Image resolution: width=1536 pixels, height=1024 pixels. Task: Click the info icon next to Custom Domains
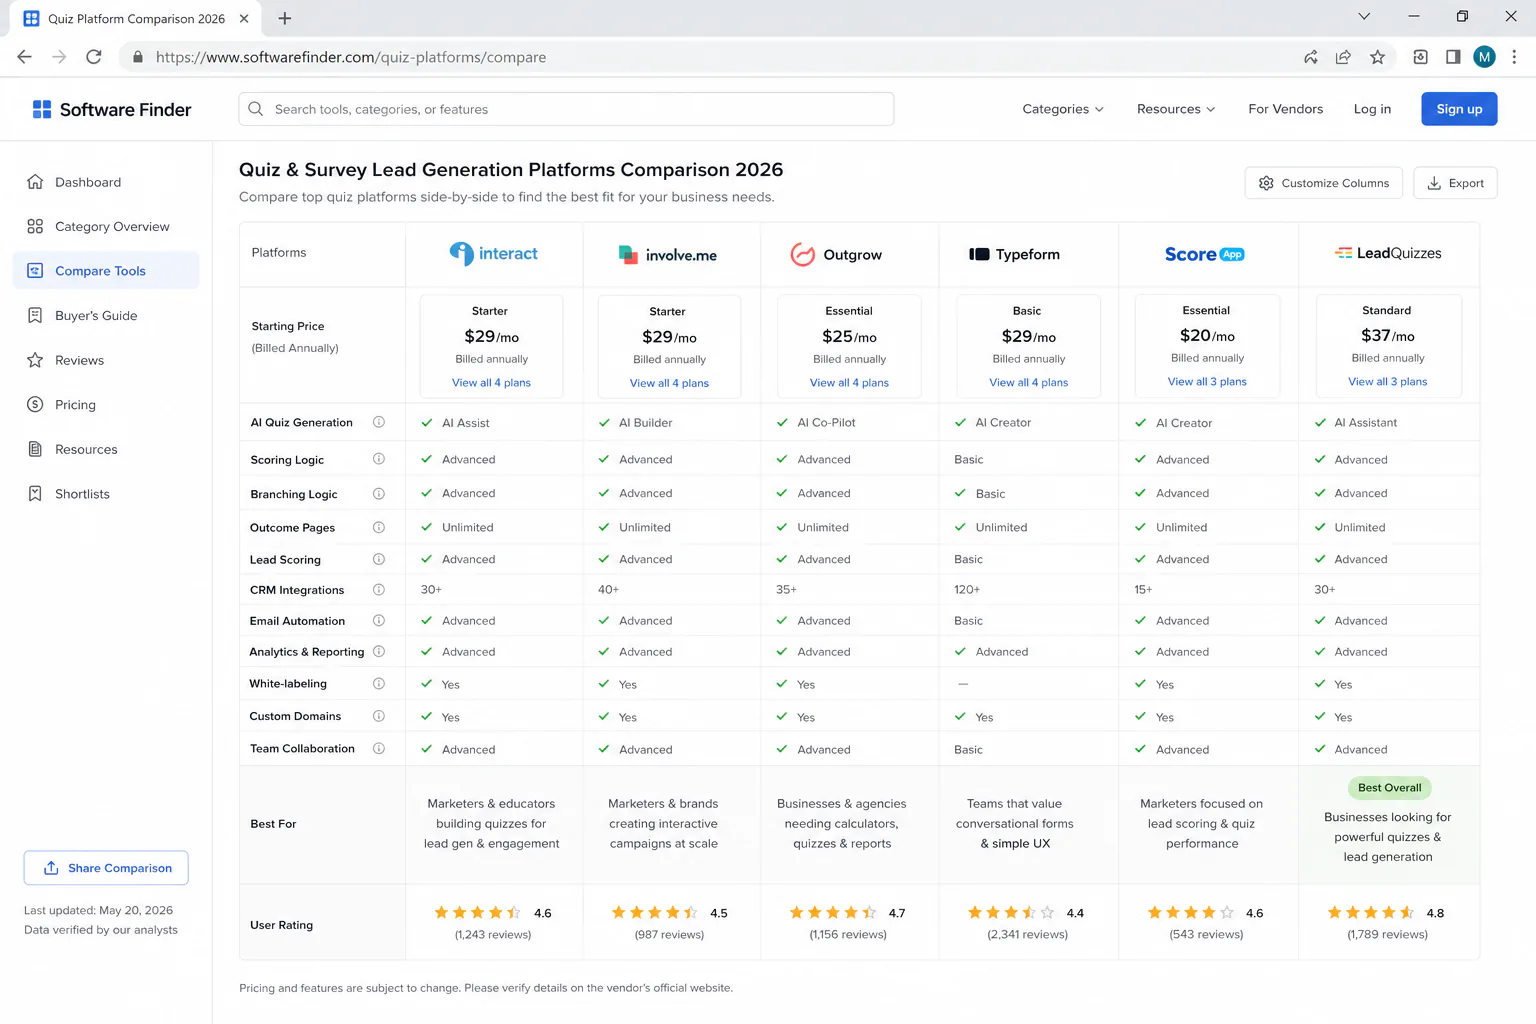[x=379, y=716]
